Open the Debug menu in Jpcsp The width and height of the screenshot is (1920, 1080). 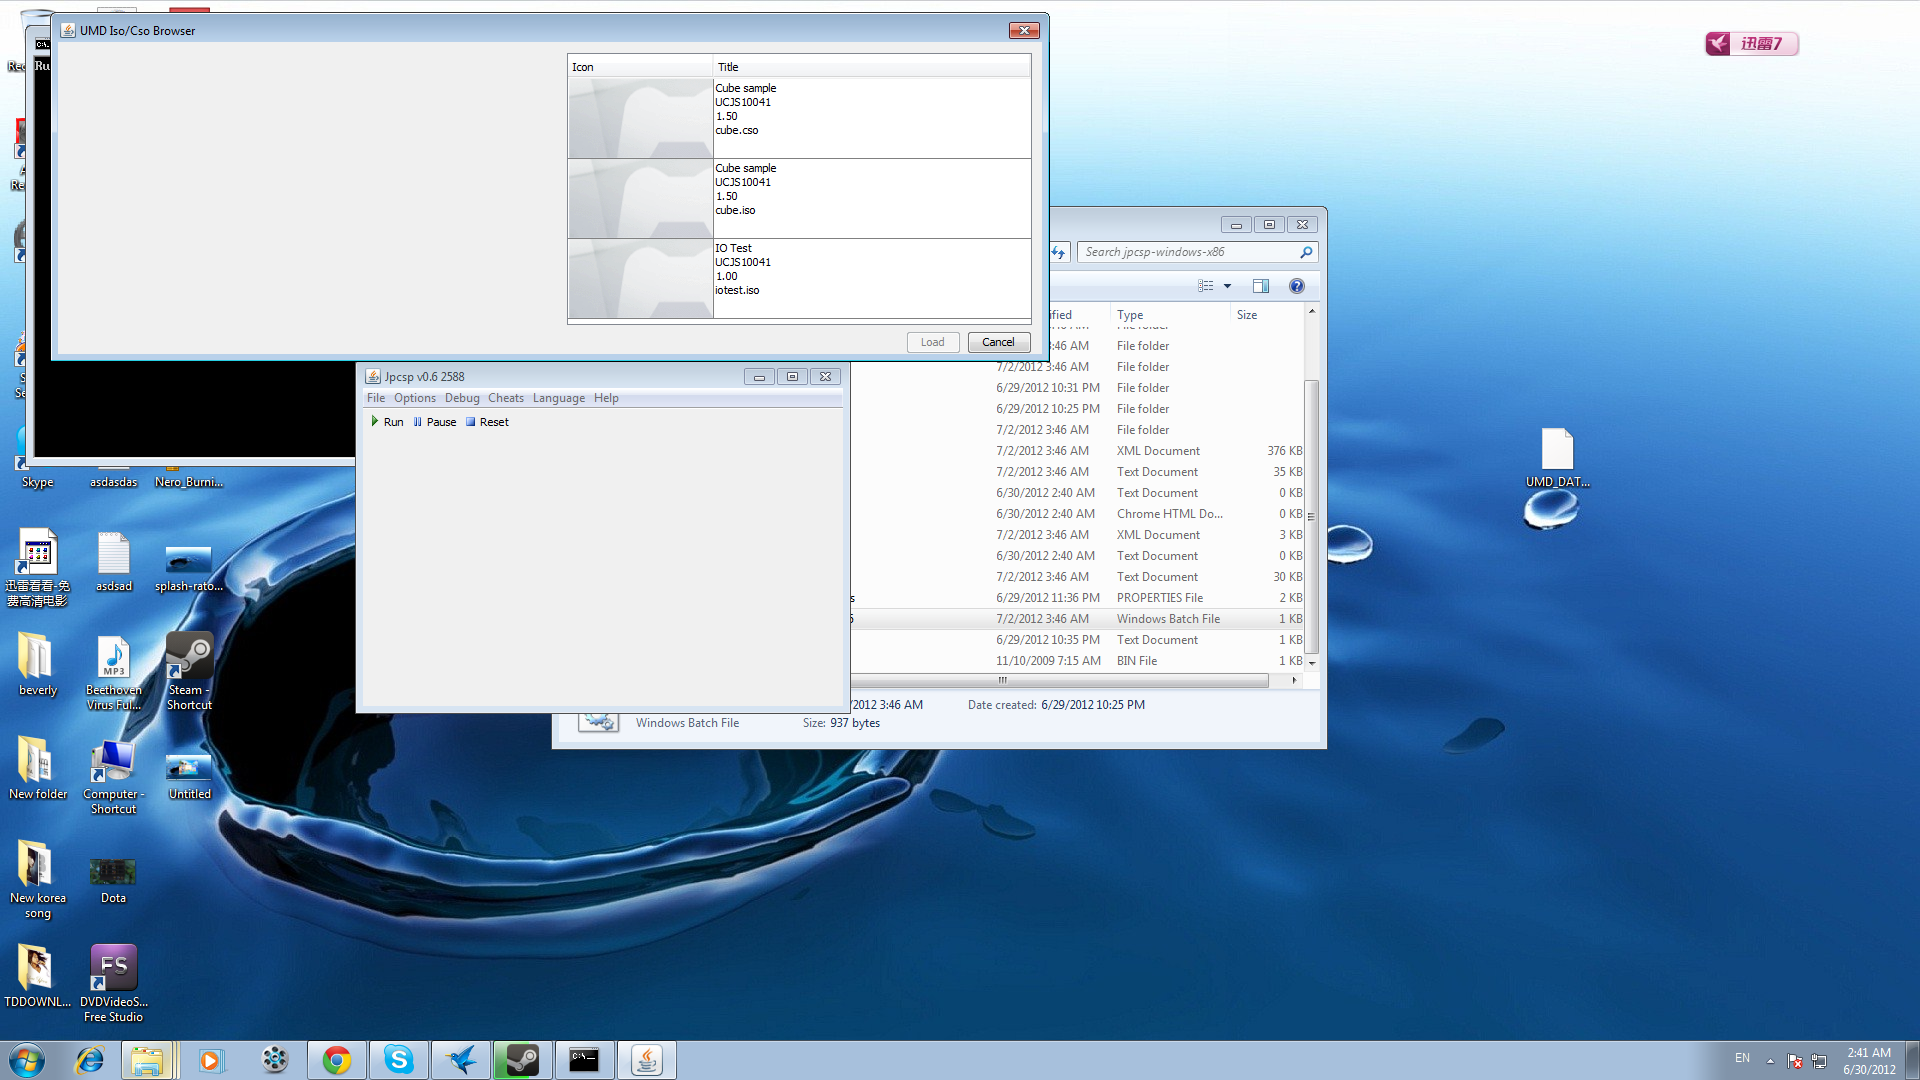click(x=462, y=398)
